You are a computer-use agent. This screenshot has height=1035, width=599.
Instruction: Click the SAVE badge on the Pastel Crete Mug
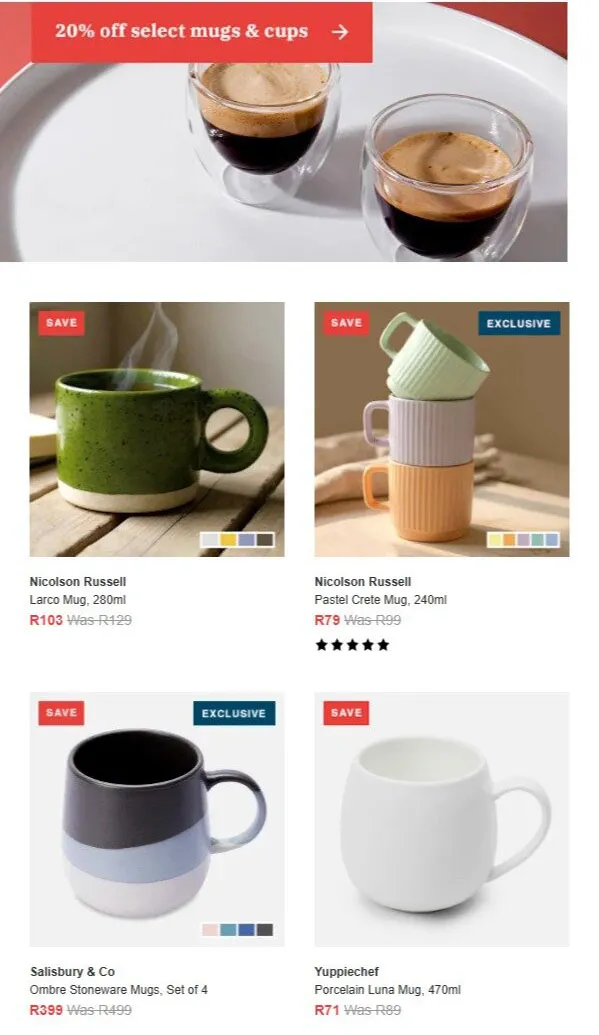[346, 323]
